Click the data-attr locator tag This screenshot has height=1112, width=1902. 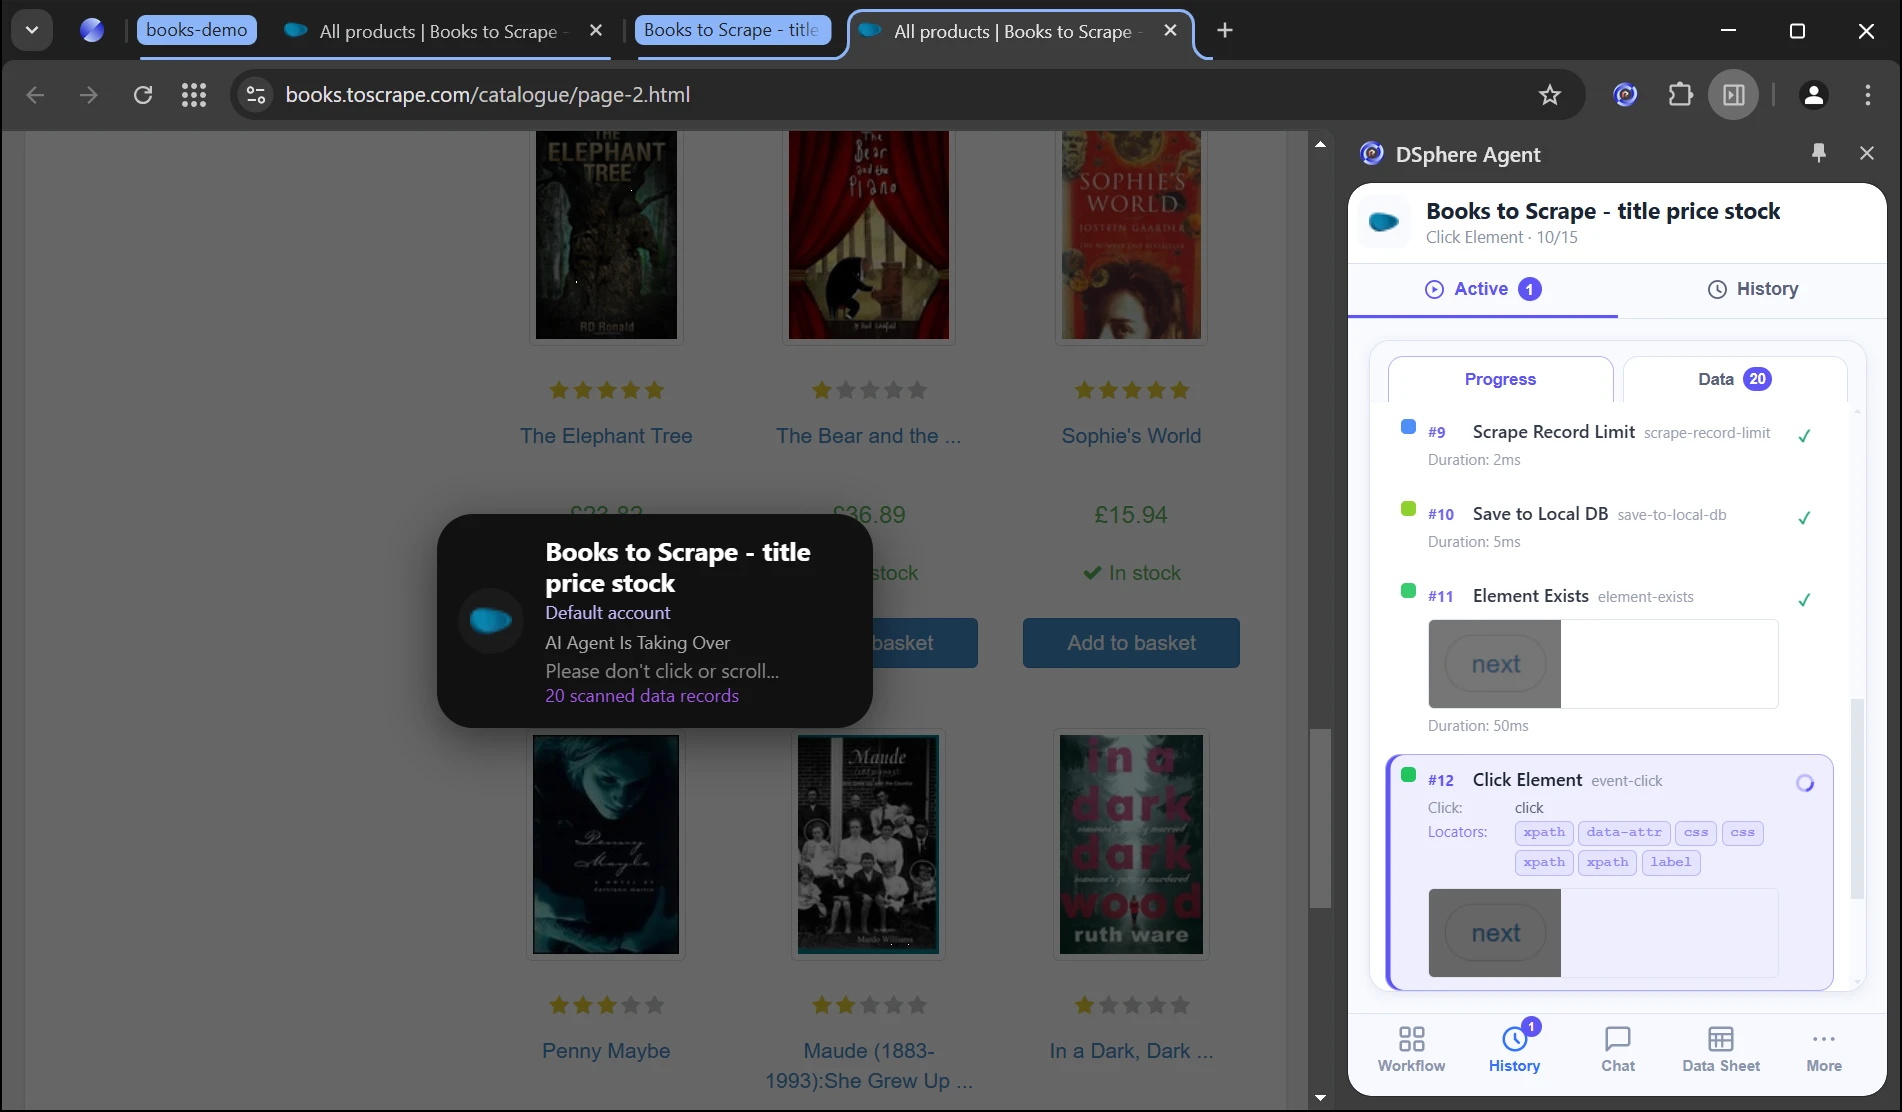(1624, 833)
